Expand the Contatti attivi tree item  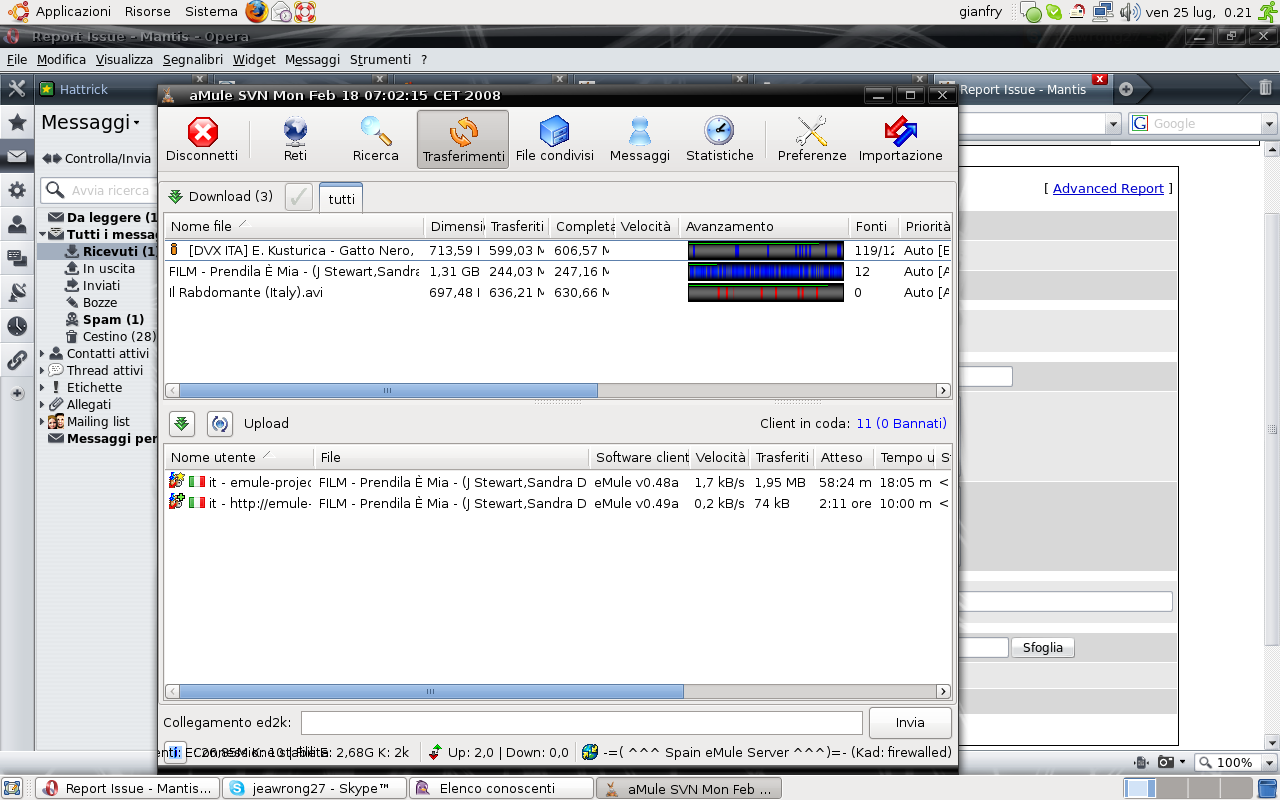click(x=42, y=354)
